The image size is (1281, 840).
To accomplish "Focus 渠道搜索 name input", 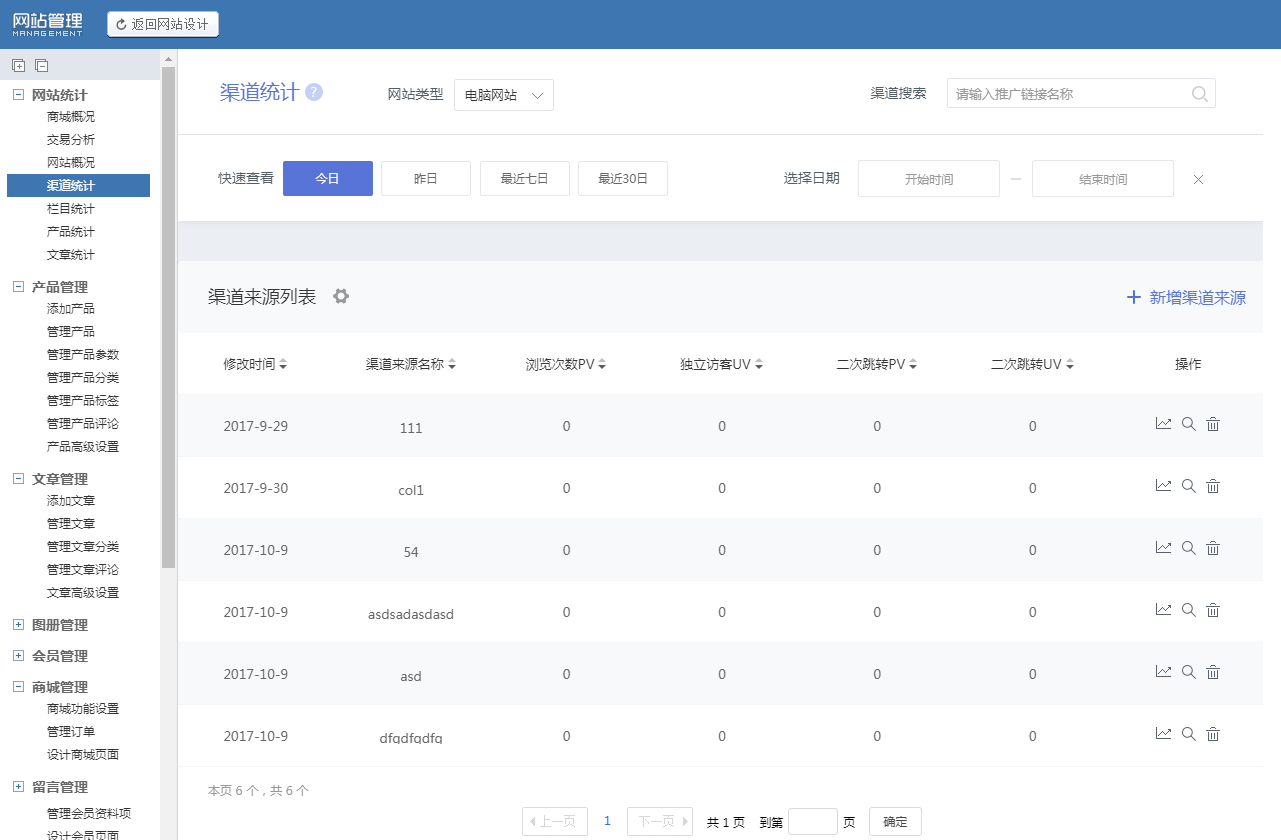I will pyautogui.click(x=1081, y=94).
